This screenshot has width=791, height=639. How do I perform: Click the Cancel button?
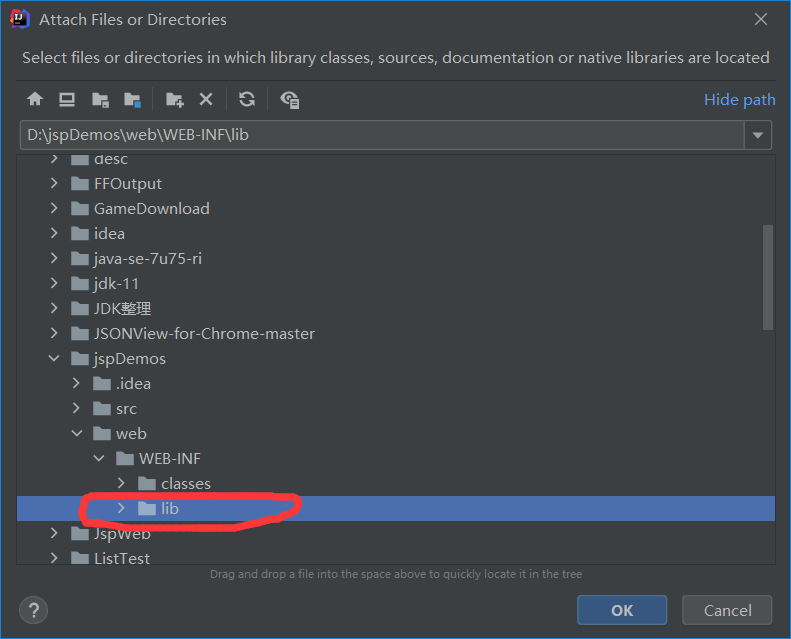pyautogui.click(x=727, y=610)
